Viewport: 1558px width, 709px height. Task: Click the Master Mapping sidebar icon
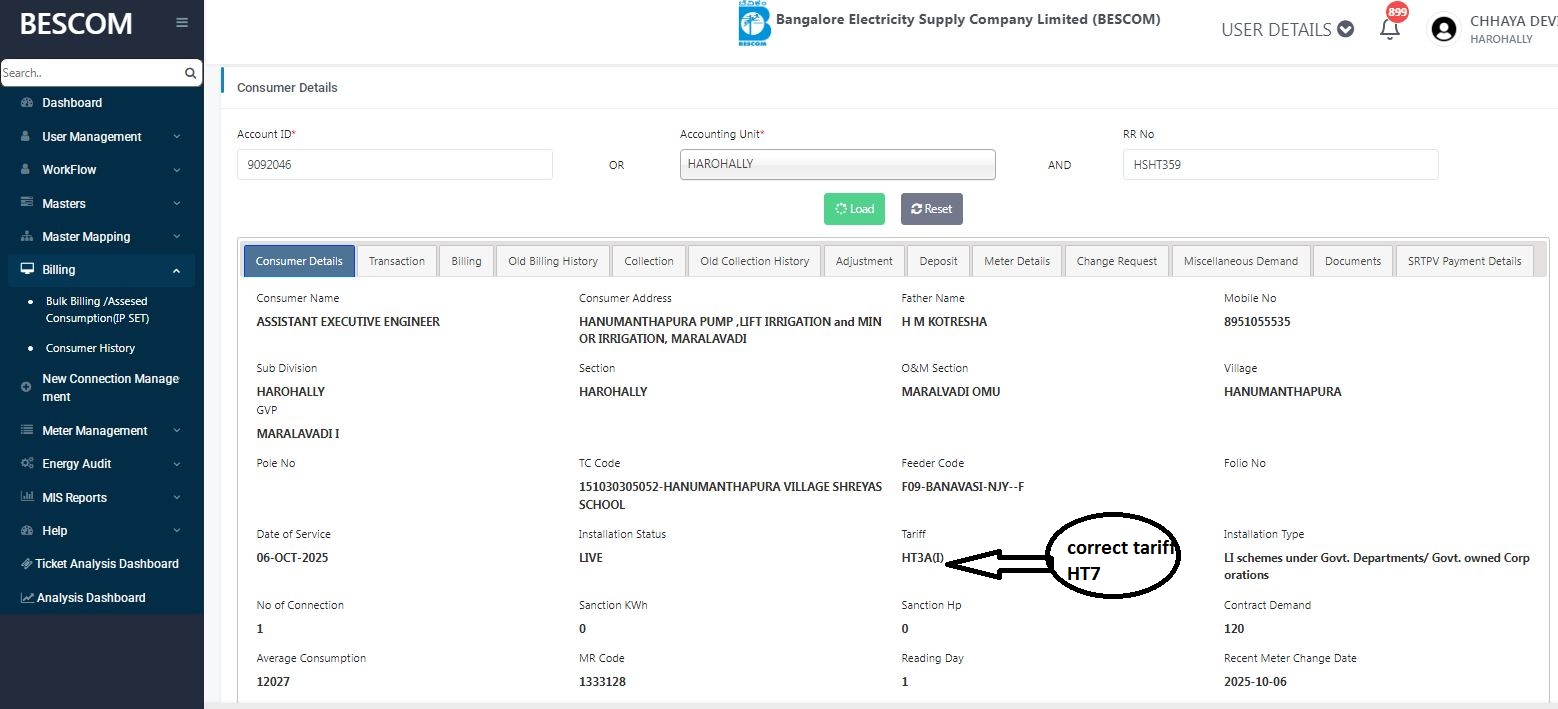pyautogui.click(x=27, y=237)
